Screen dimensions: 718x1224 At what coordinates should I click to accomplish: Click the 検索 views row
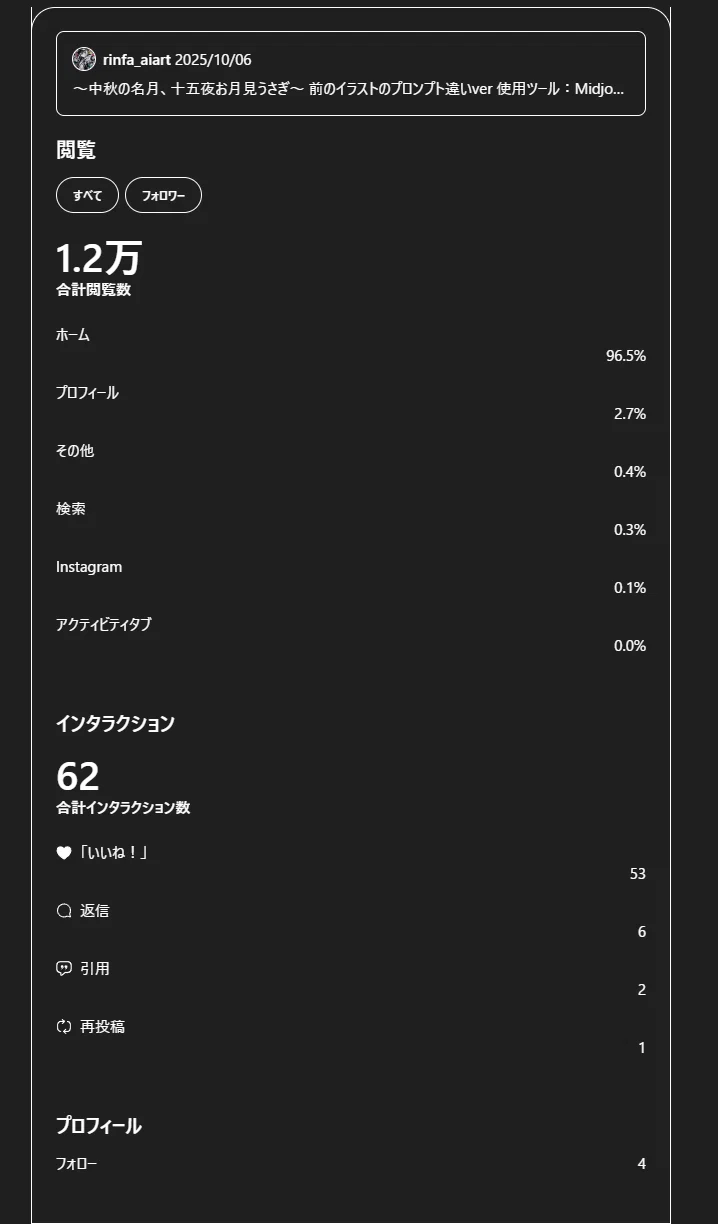tap(351, 520)
